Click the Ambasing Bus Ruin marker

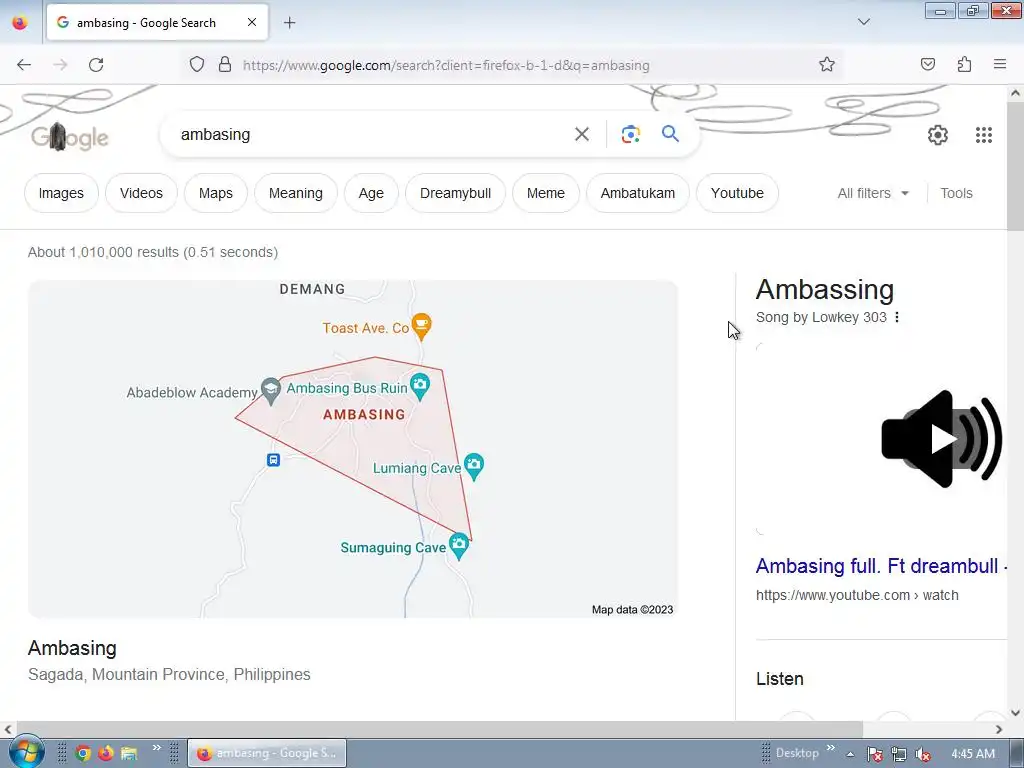pyautogui.click(x=420, y=387)
